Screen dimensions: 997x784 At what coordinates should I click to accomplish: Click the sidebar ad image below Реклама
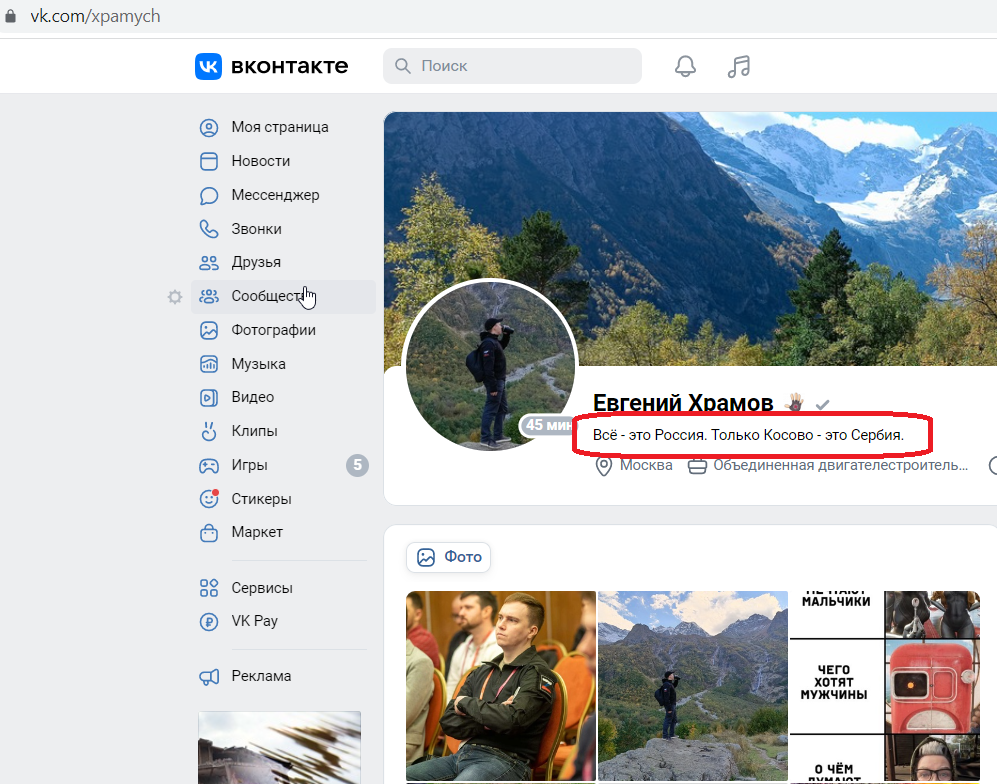coord(279,748)
